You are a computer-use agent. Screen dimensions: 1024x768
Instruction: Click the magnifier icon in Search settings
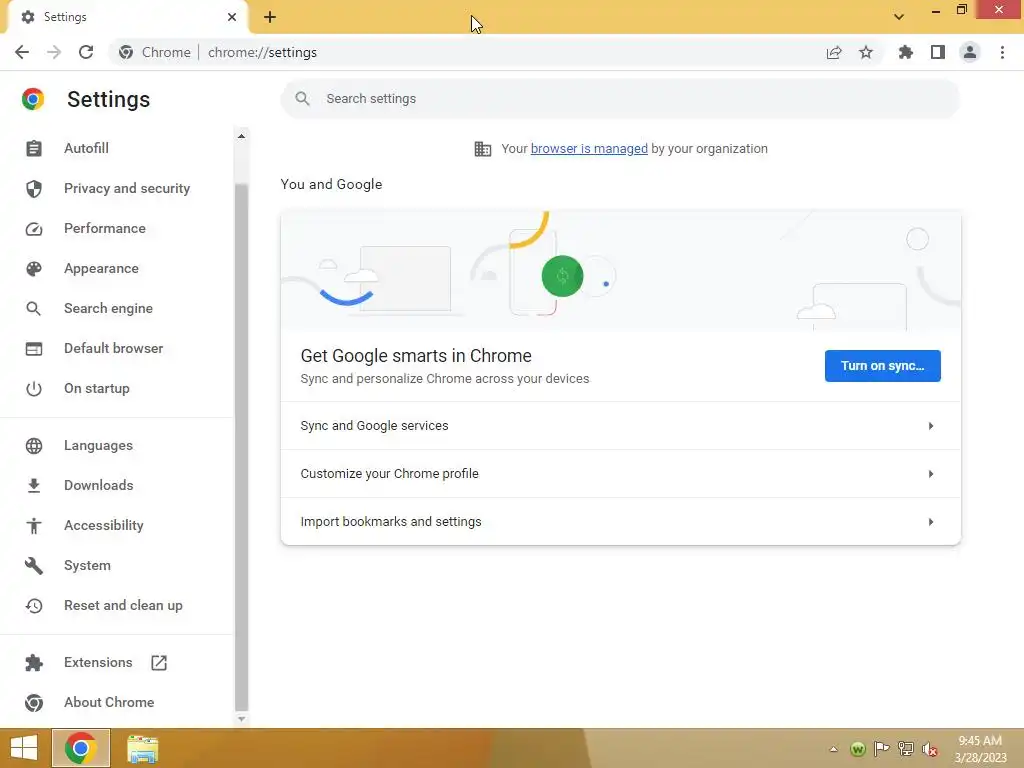pyautogui.click(x=302, y=99)
